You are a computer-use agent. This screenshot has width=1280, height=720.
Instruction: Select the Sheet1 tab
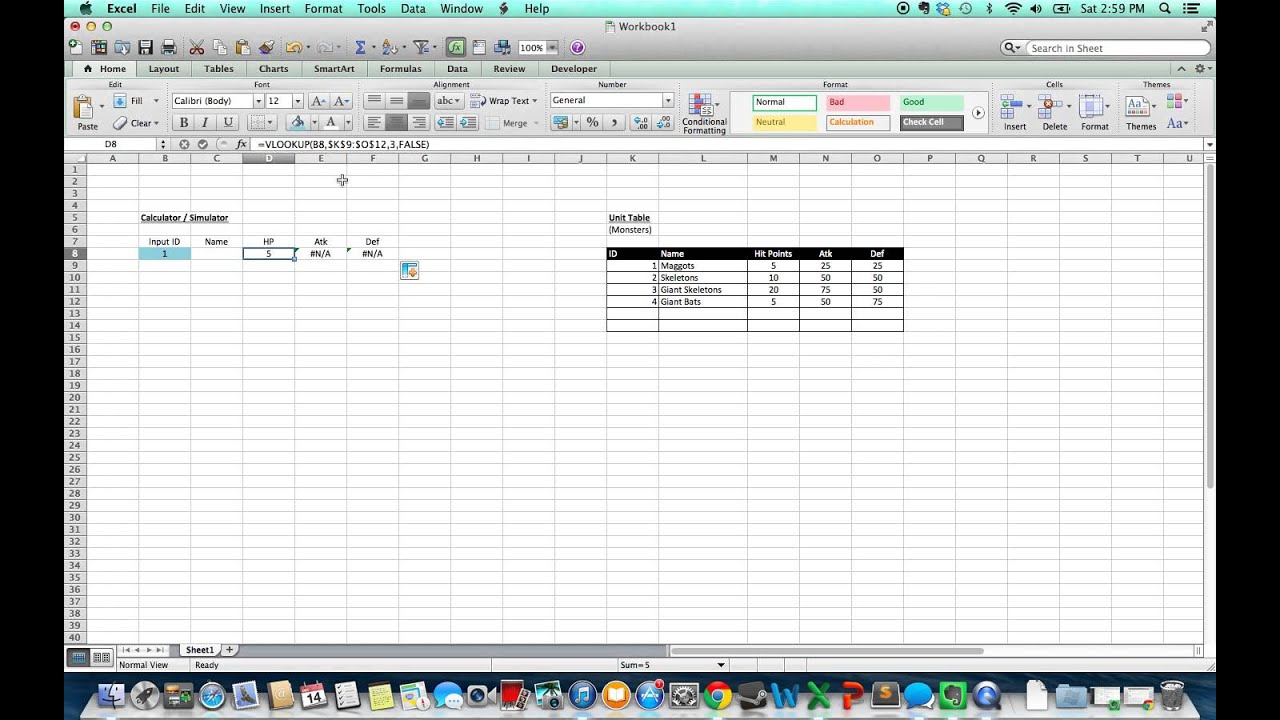tap(199, 650)
